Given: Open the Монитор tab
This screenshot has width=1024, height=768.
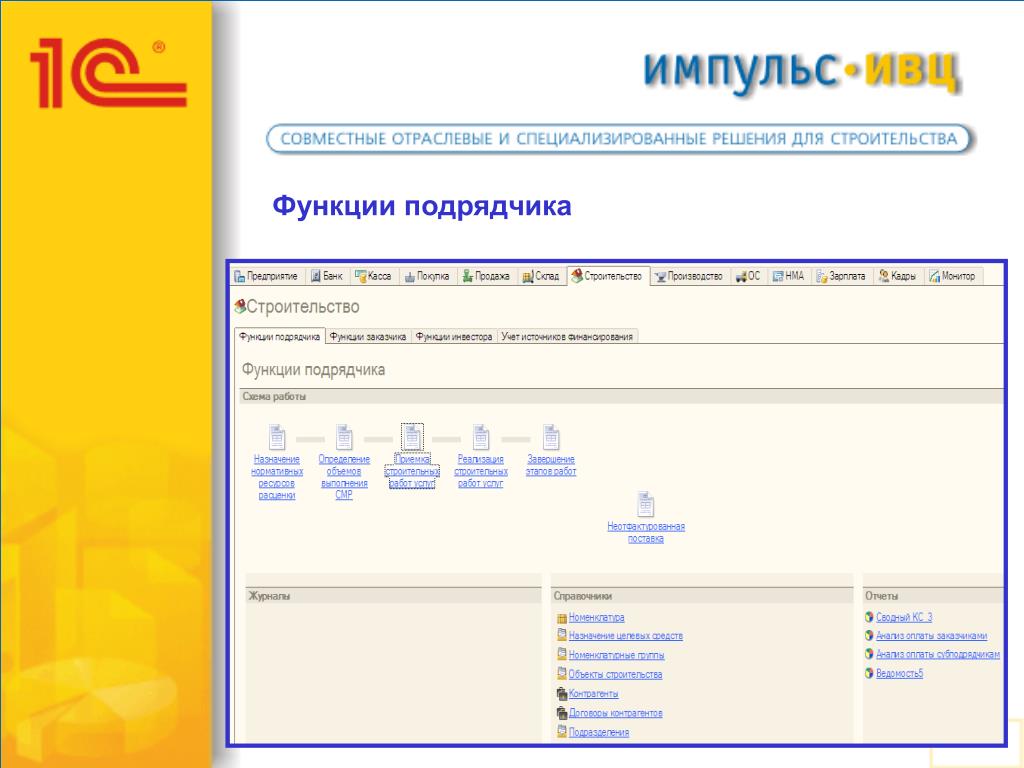Looking at the screenshot, I should tap(953, 276).
